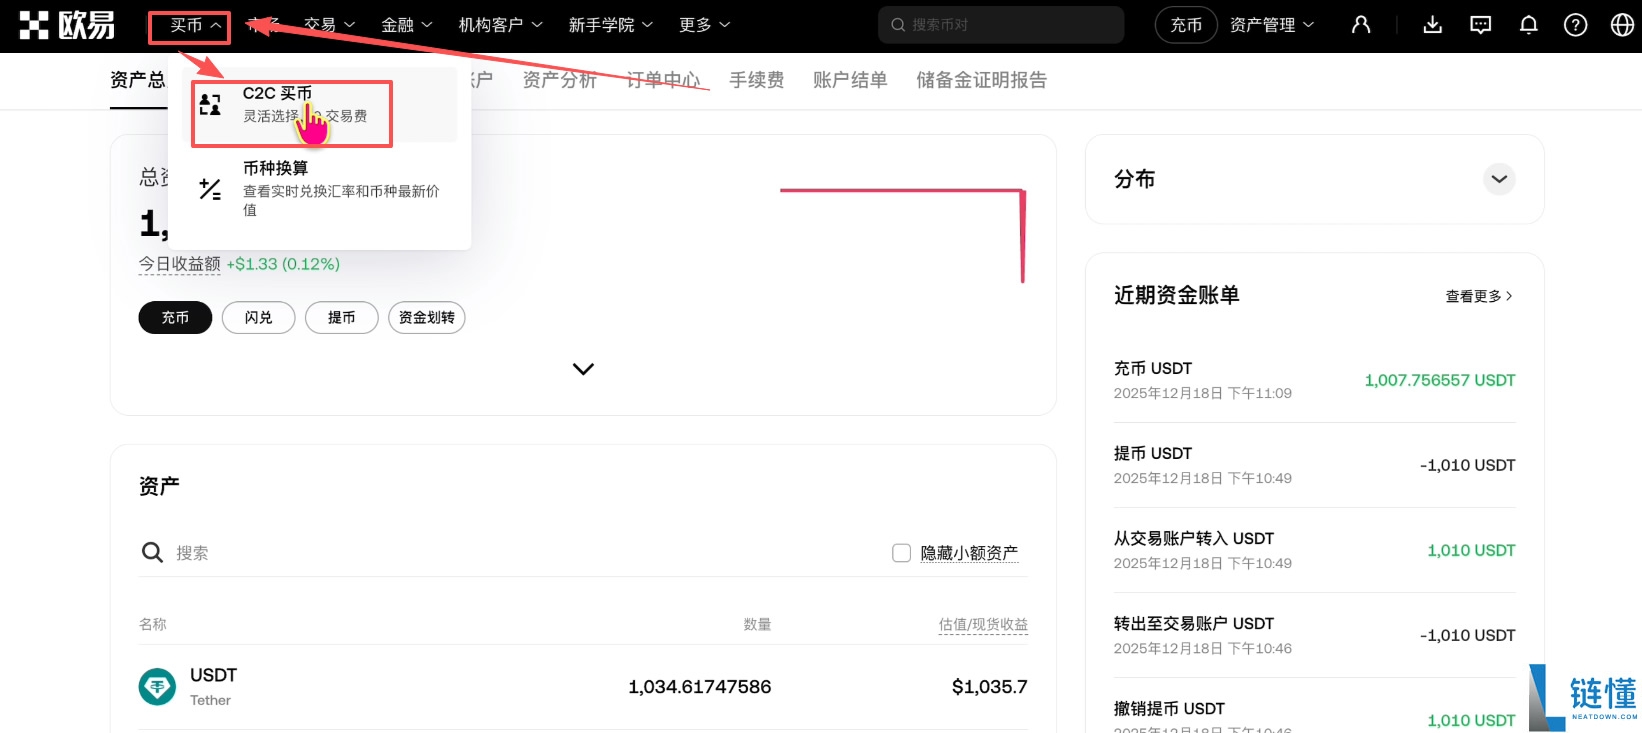
Task: Click the 搜索币对 search box
Action: [x=1001, y=25]
